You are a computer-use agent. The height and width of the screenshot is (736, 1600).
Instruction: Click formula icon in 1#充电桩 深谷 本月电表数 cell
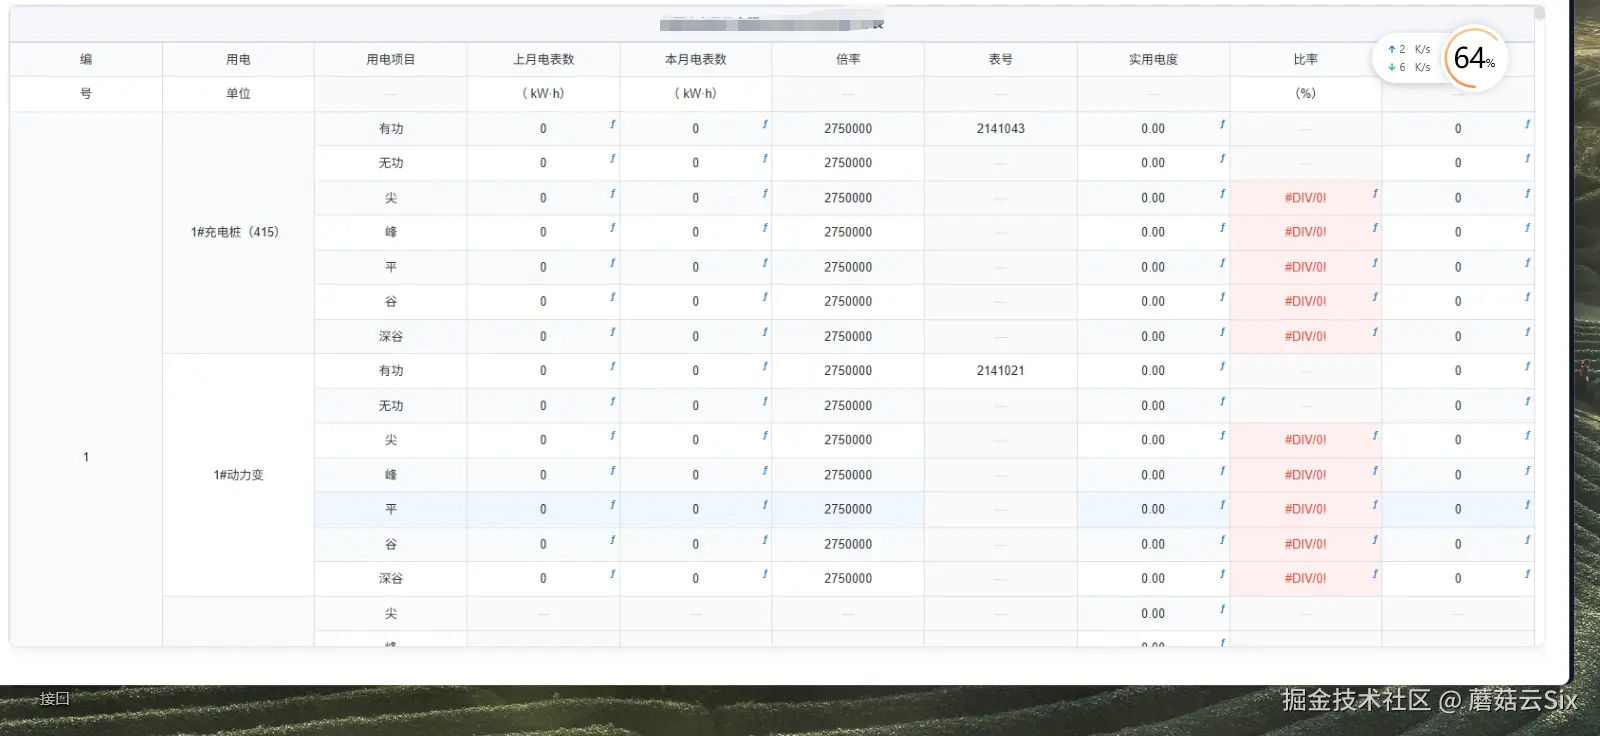(x=765, y=331)
